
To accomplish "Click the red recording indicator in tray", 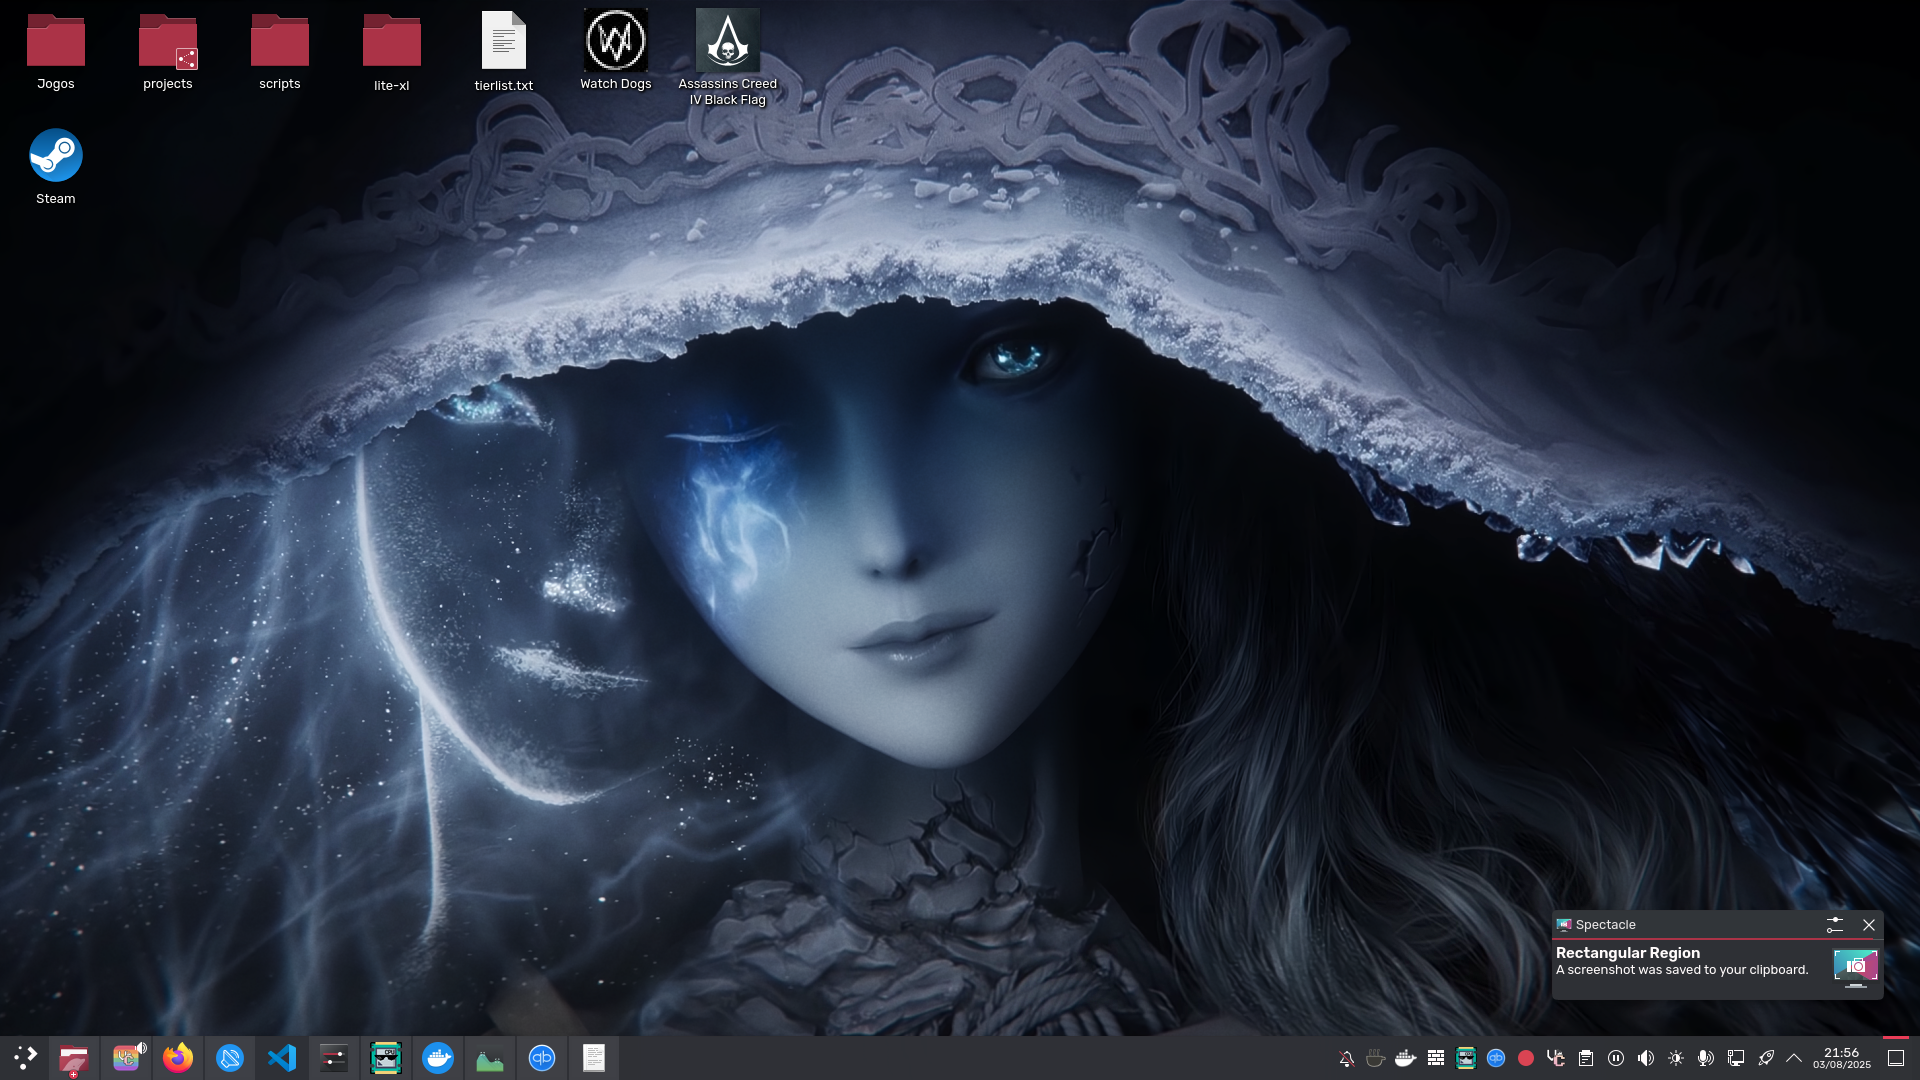I will [x=1526, y=1058].
